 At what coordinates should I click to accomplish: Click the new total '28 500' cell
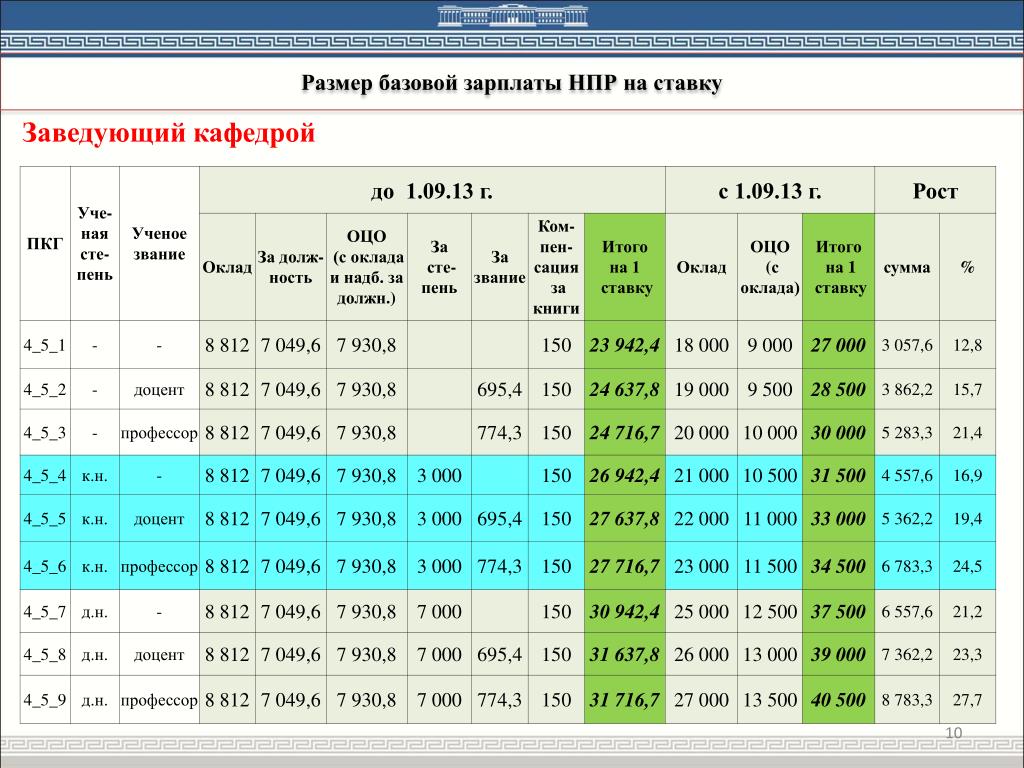tap(838, 389)
